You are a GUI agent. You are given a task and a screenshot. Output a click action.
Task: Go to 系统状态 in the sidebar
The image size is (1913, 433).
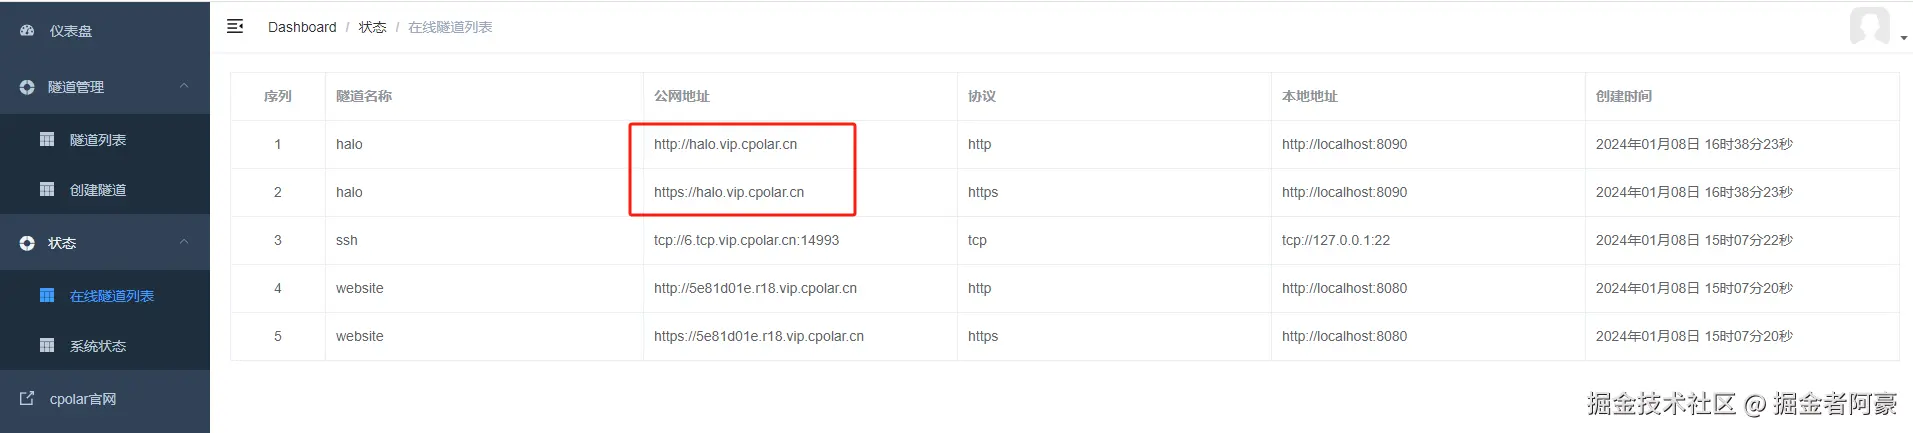[98, 346]
